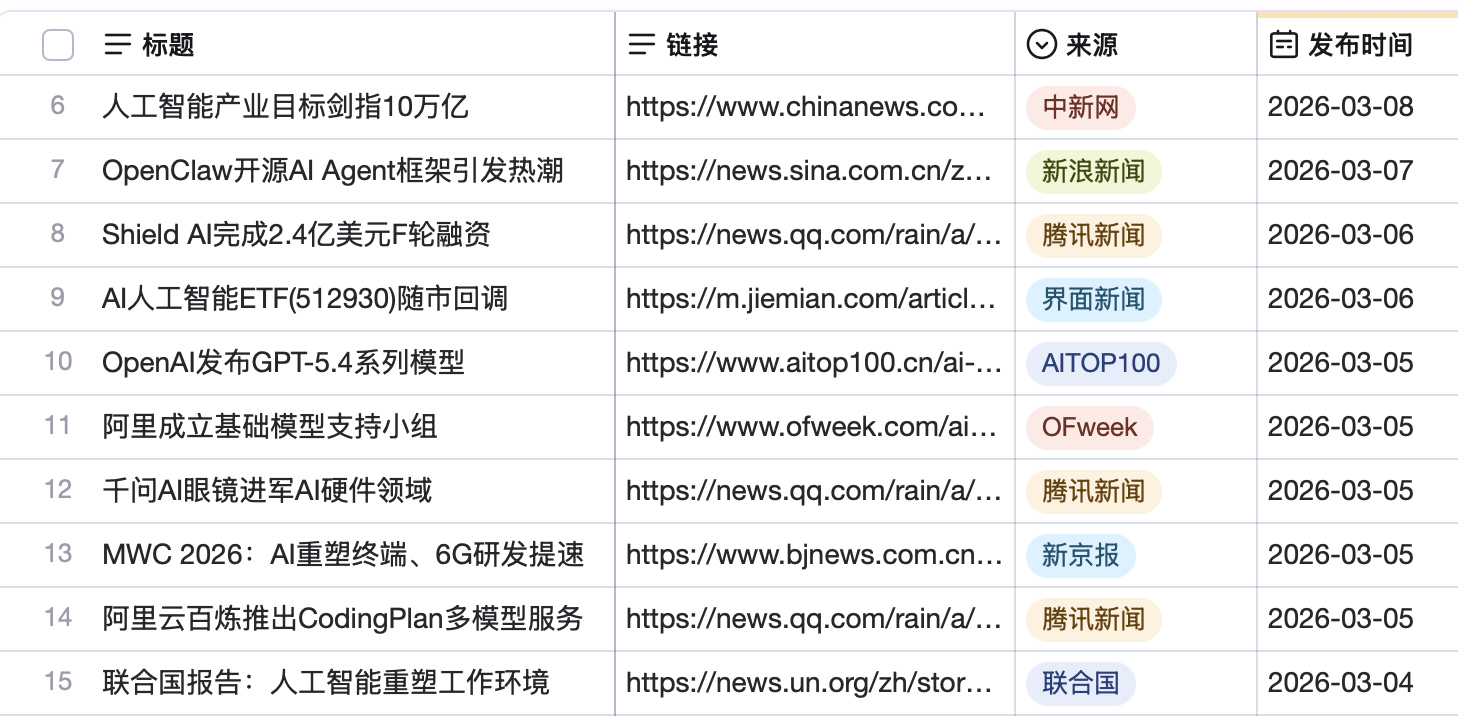Image resolution: width=1458 pixels, height=716 pixels.
Task: Click row number 8
Action: pos(58,233)
